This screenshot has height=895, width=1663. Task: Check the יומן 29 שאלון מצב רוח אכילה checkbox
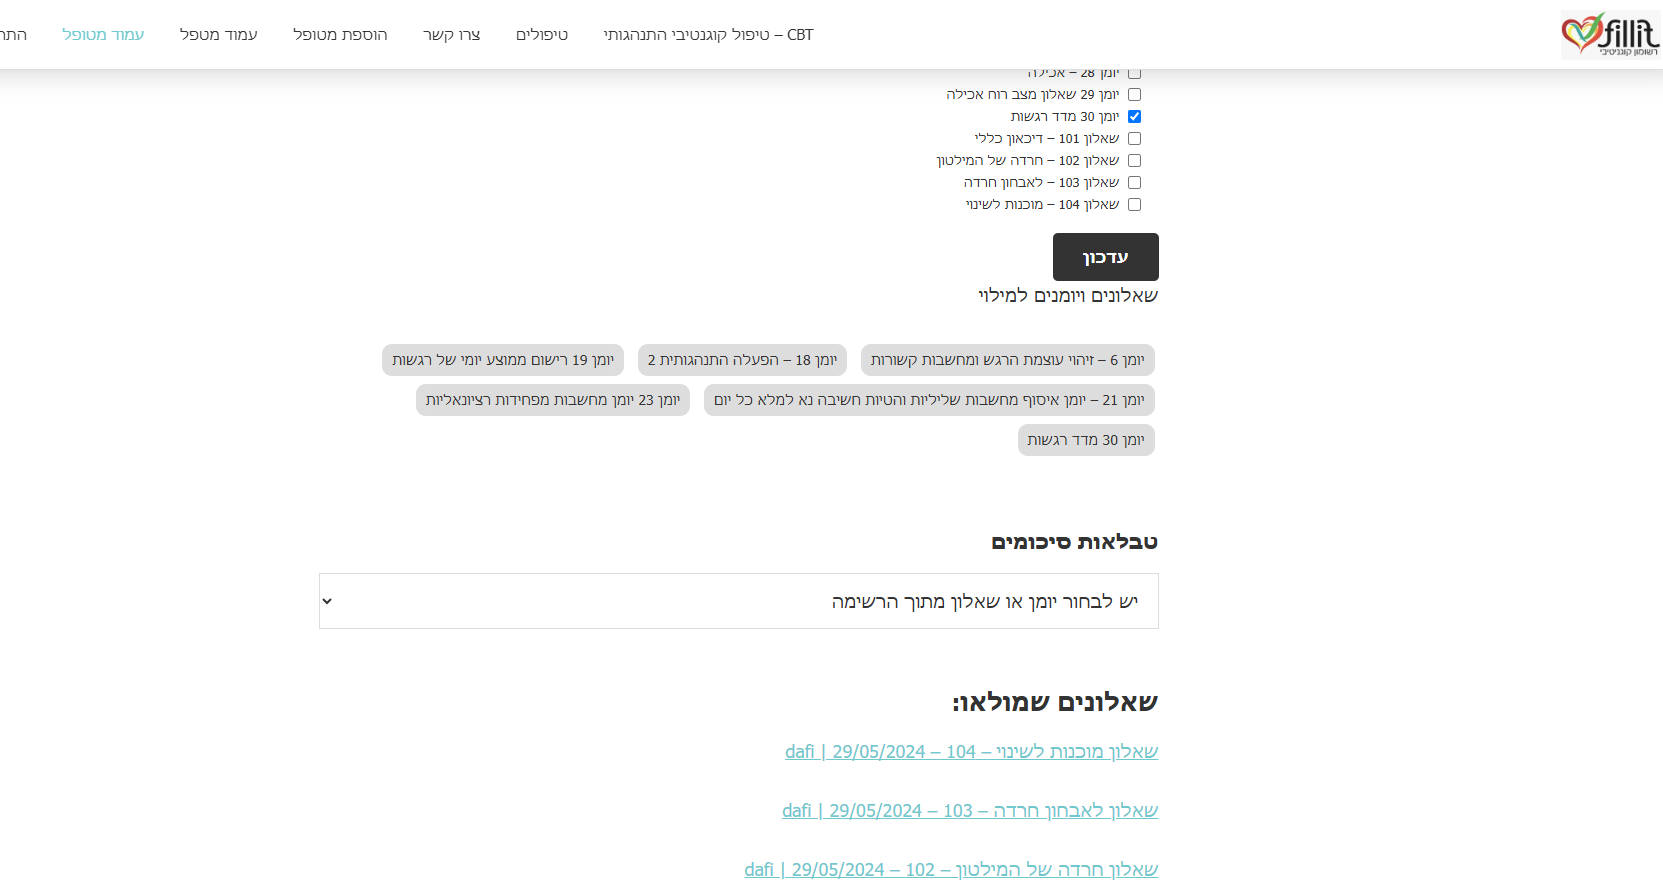1134,94
